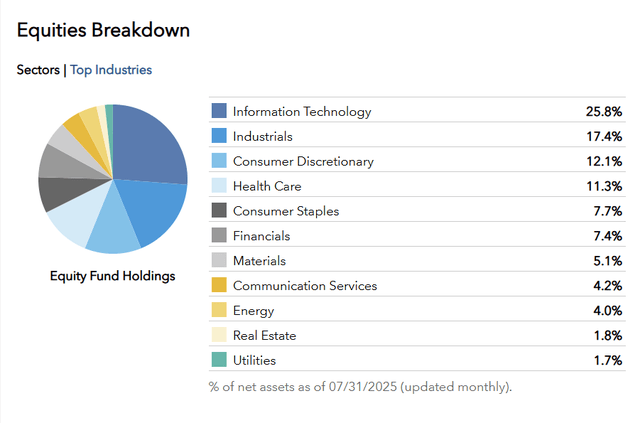Click the Information Technology color swatch
Image resolution: width=640 pixels, height=423 pixels.
tap(219, 111)
